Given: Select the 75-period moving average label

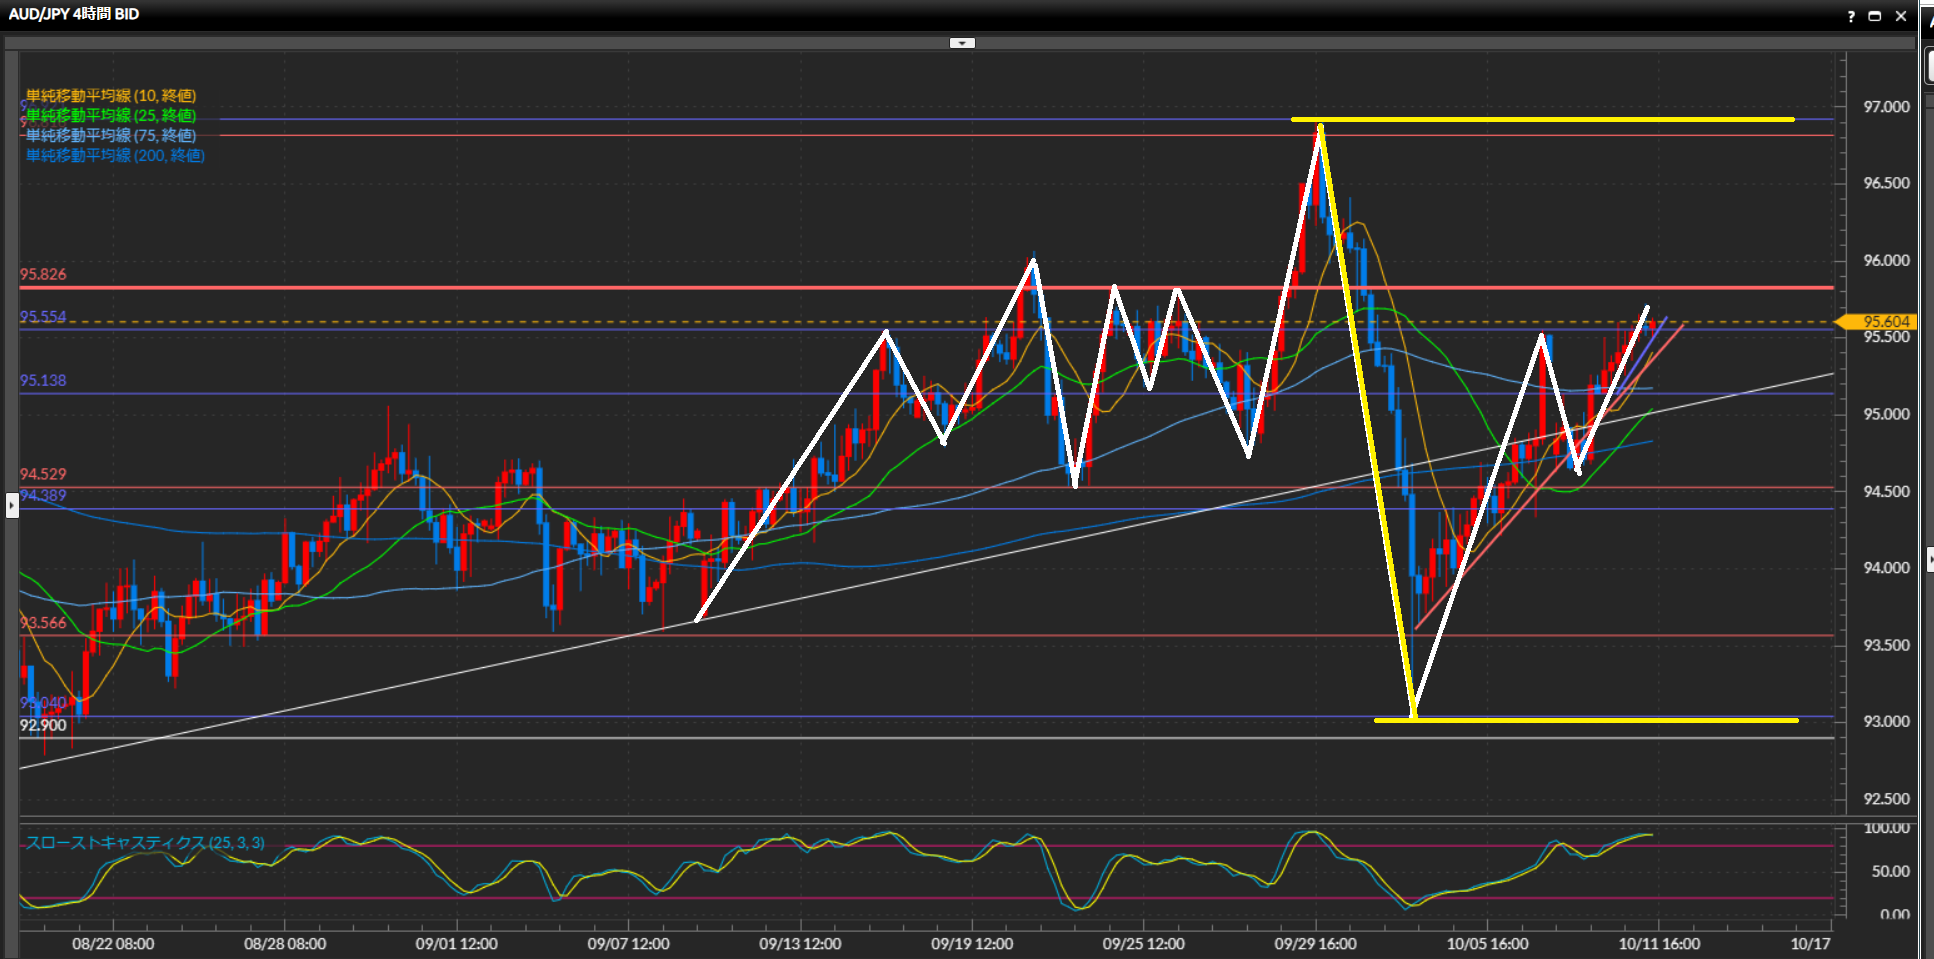Looking at the screenshot, I should (110, 136).
